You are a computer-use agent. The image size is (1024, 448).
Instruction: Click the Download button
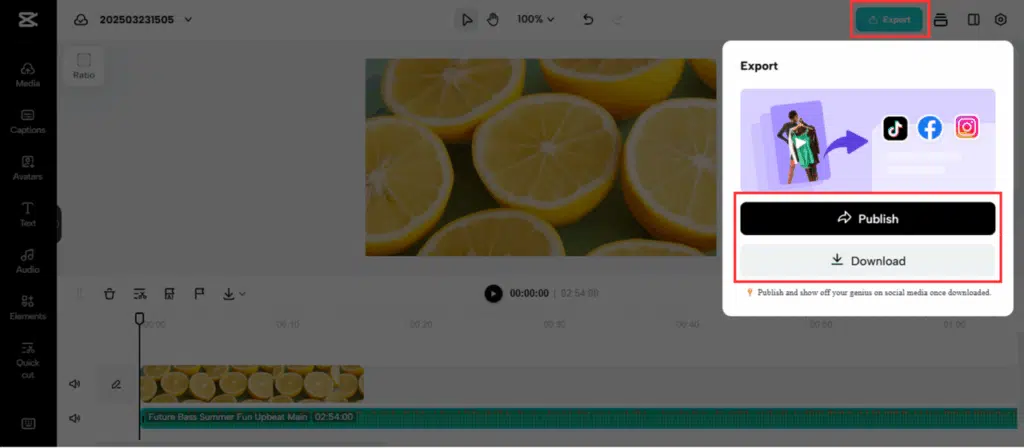tap(867, 261)
